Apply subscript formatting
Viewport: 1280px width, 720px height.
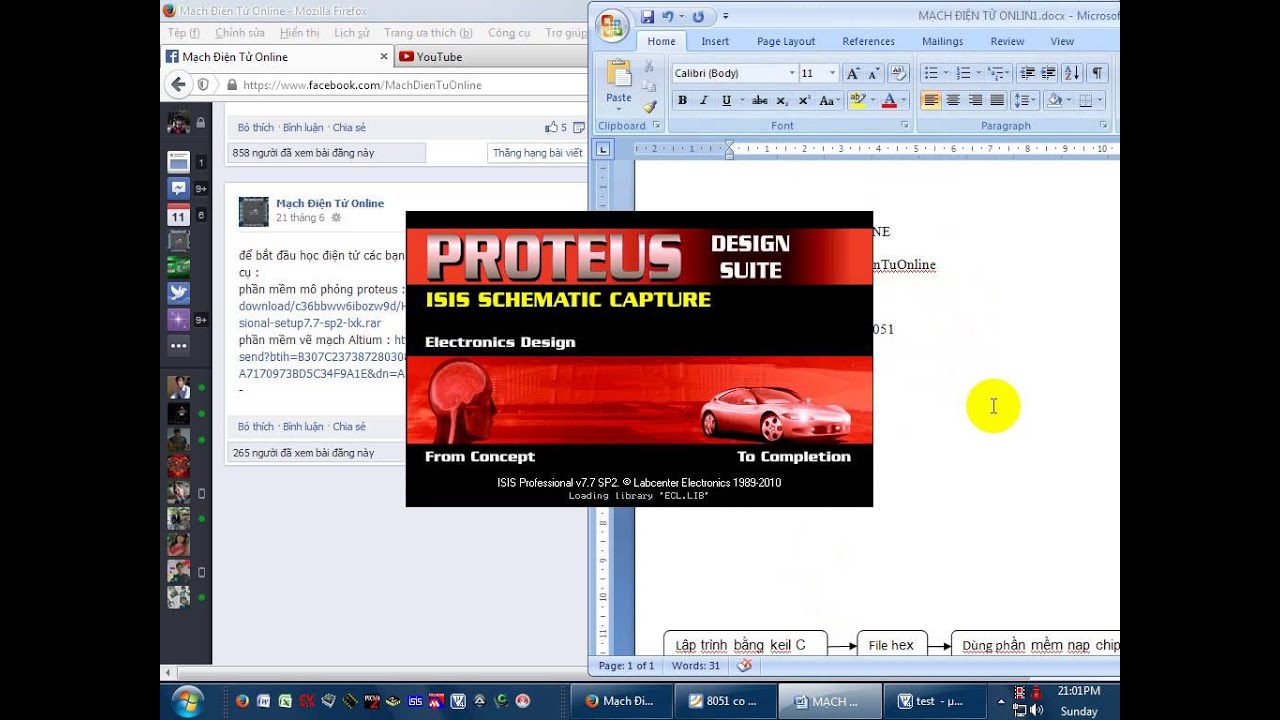tap(782, 100)
